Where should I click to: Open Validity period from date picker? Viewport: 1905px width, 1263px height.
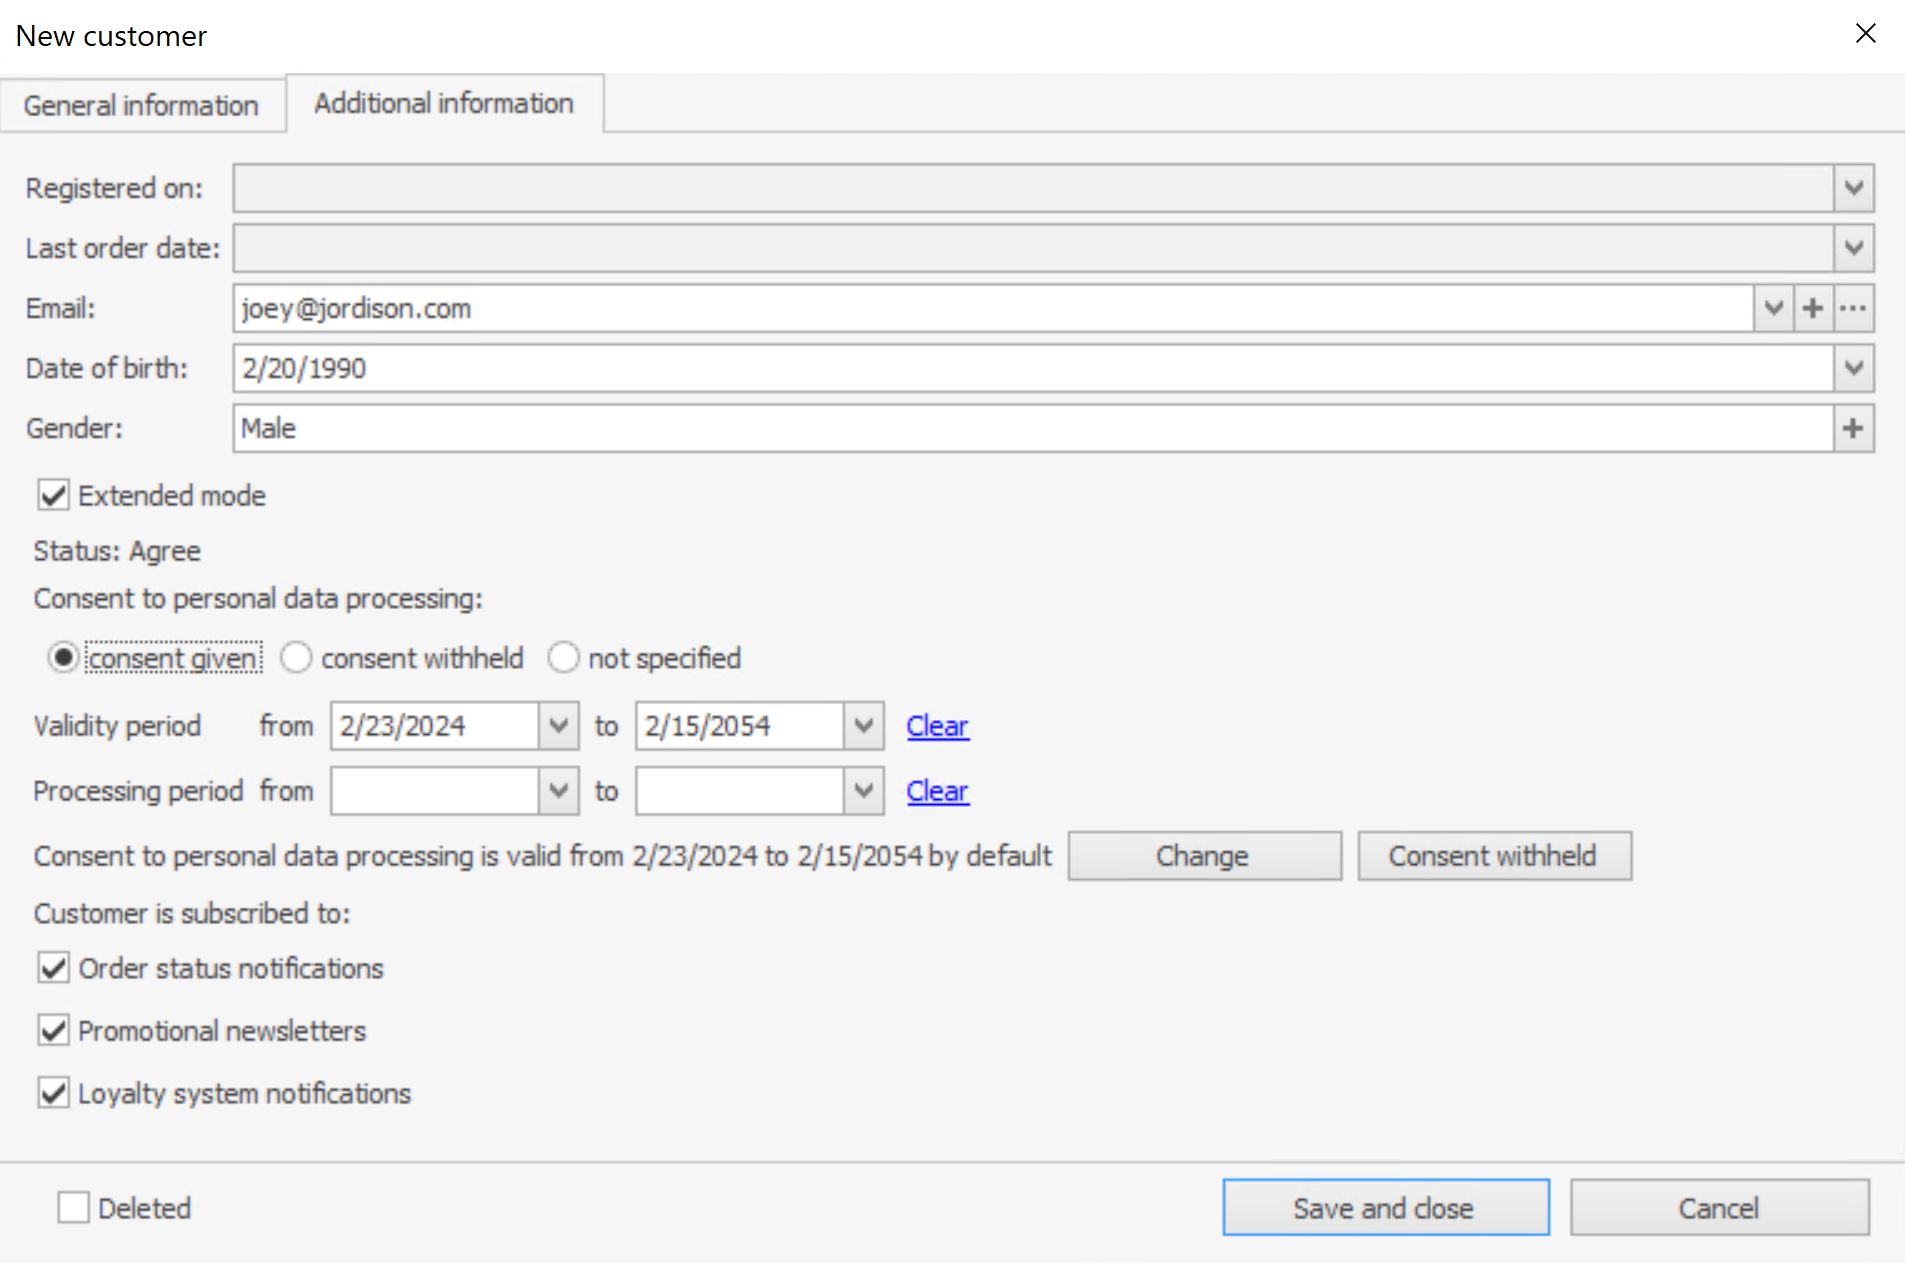[x=558, y=726]
